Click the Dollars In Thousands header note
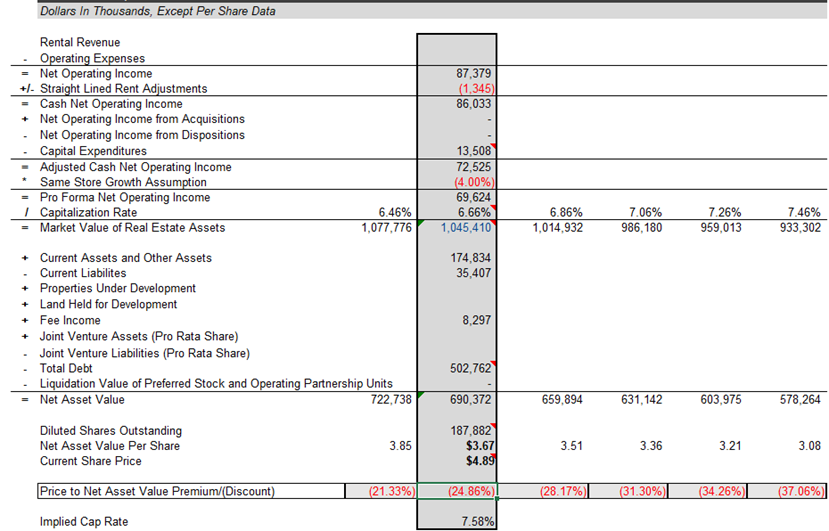 pyautogui.click(x=158, y=11)
